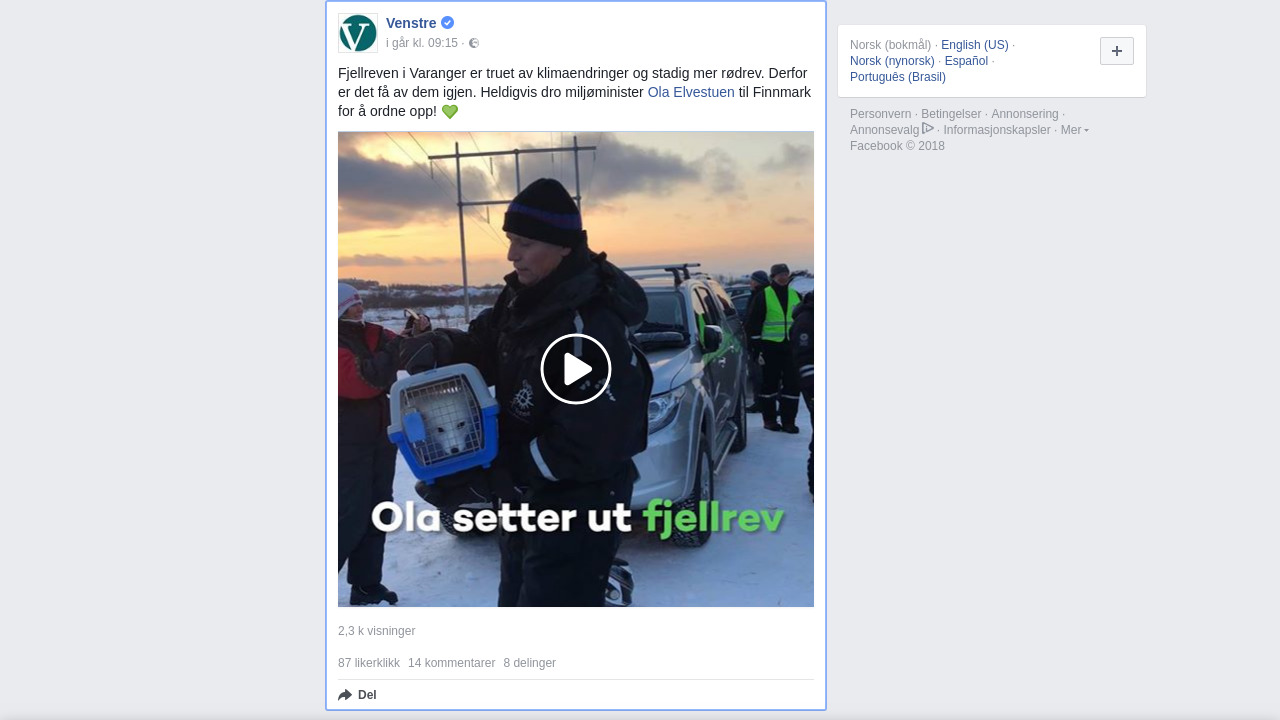Open Personvern privacy footer link

click(881, 114)
